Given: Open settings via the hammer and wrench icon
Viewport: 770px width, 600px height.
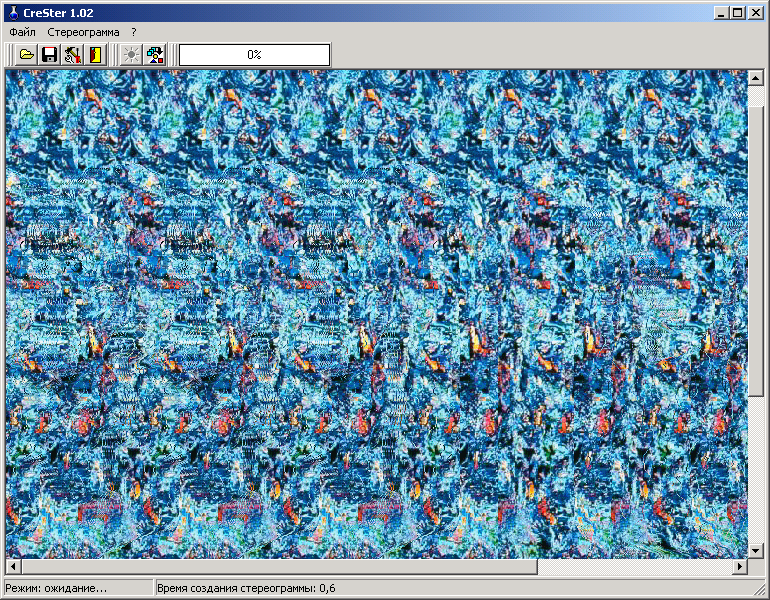Looking at the screenshot, I should (x=72, y=55).
